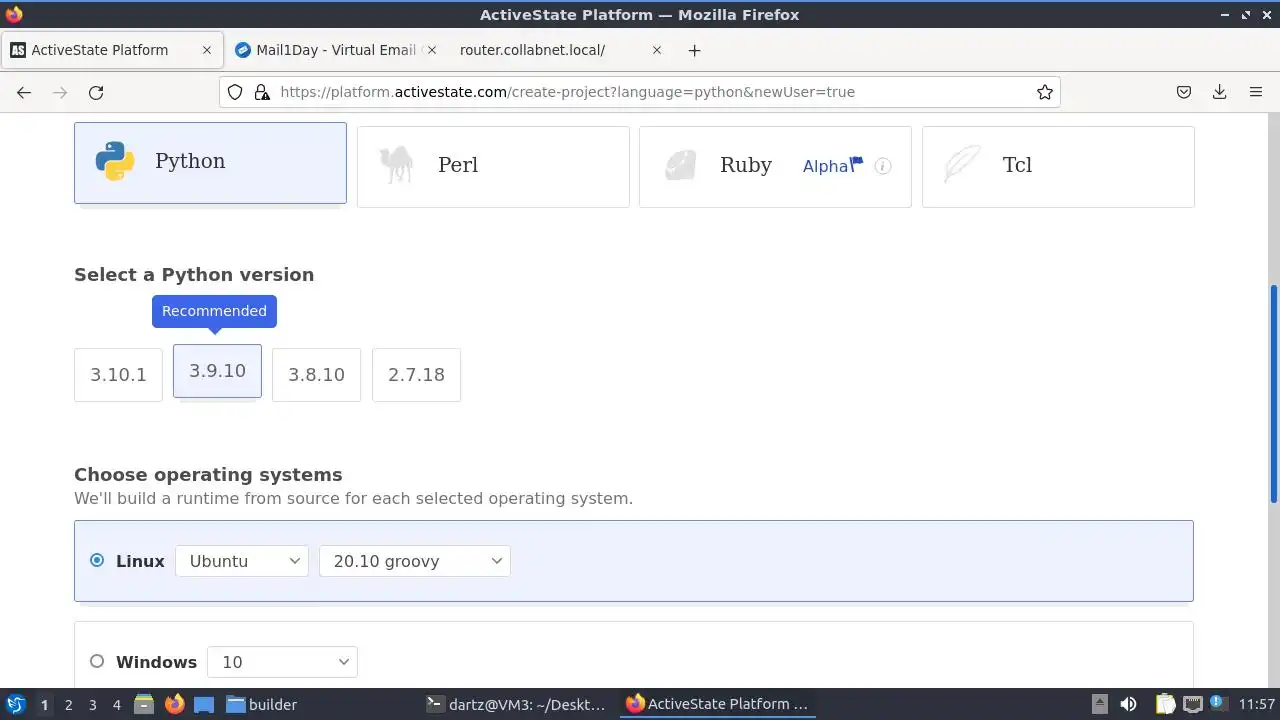This screenshot has height=720, width=1280.
Task: Choose Python version 3.10.1
Action: coord(118,375)
